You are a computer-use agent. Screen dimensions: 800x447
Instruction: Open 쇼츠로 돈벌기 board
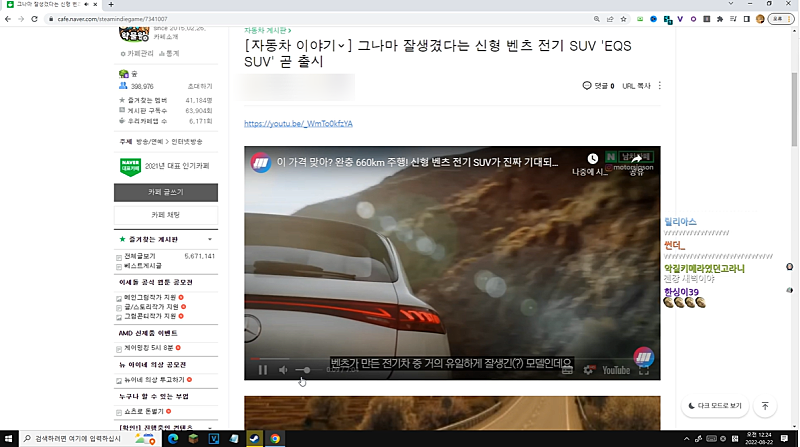point(144,411)
